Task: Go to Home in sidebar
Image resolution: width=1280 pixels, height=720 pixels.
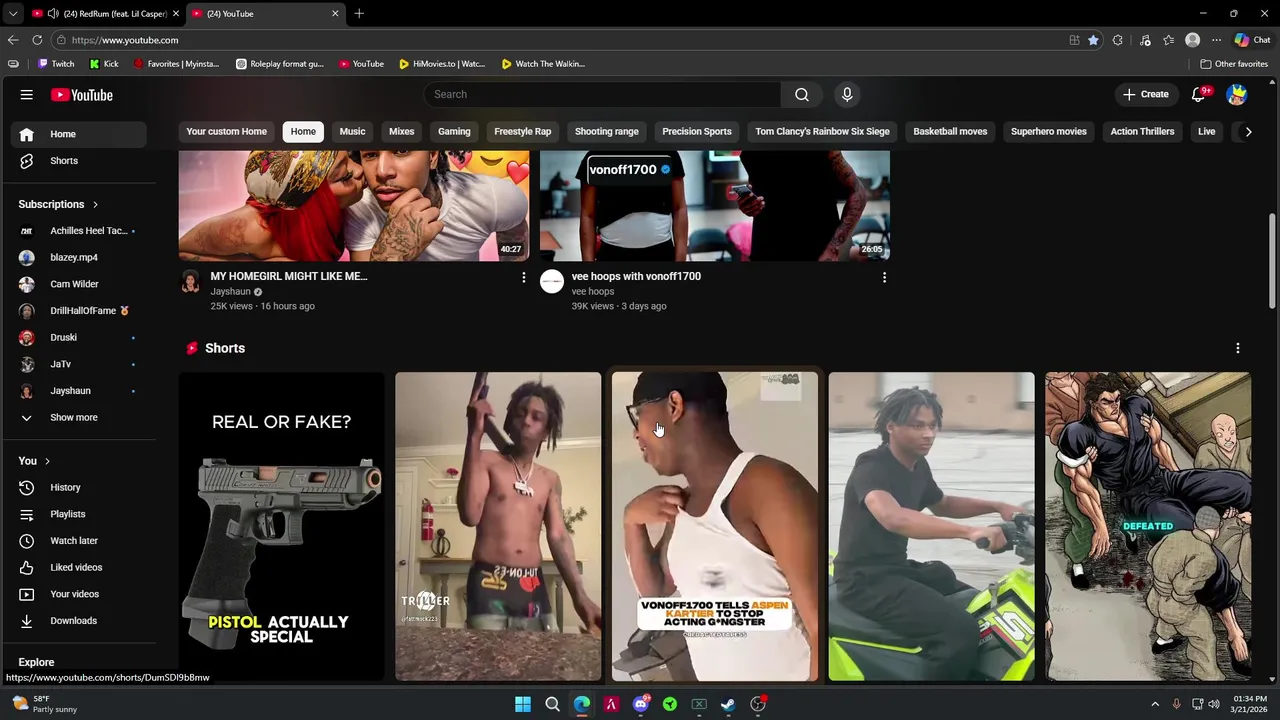Action: (x=77, y=134)
